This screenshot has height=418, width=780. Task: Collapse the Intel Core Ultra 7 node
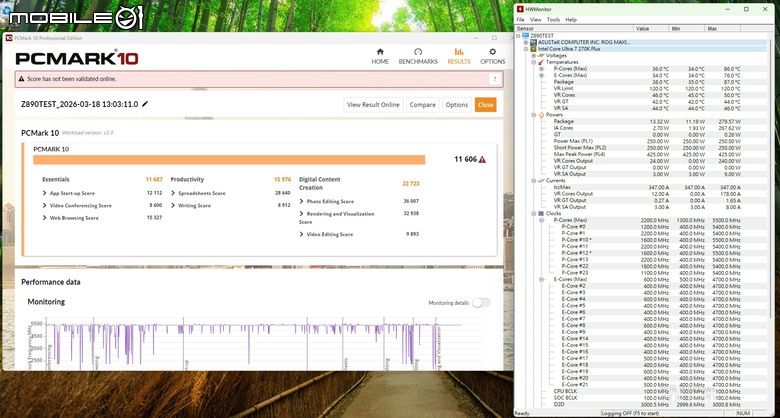(526, 49)
